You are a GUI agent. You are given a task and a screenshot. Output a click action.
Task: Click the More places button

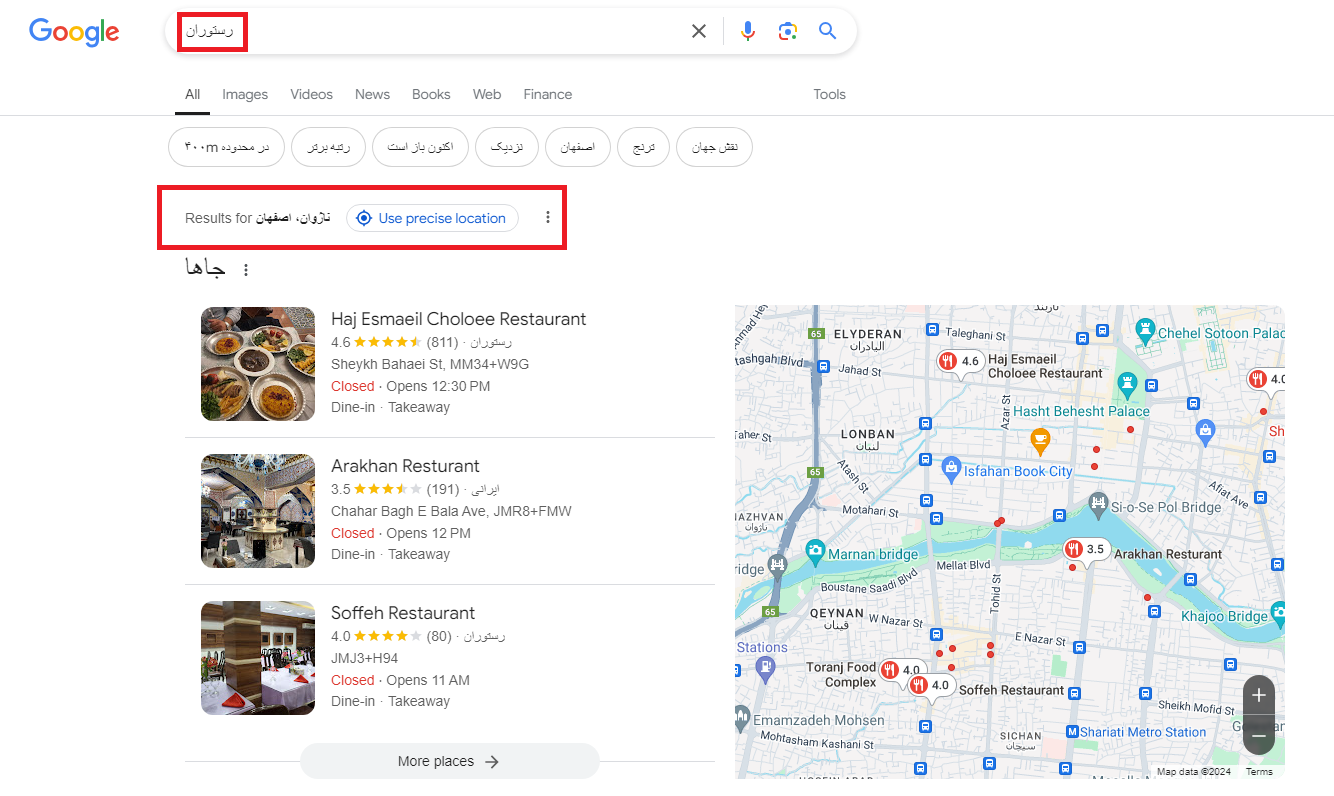[x=449, y=761]
